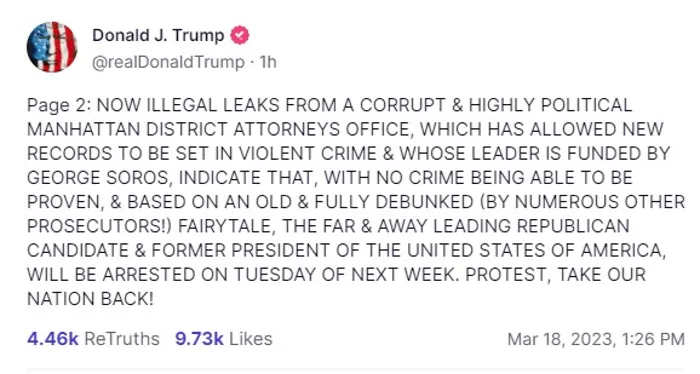Screen dimensions: 700x374
Task: Click the 1:26 PM time text
Action: [x=653, y=339]
